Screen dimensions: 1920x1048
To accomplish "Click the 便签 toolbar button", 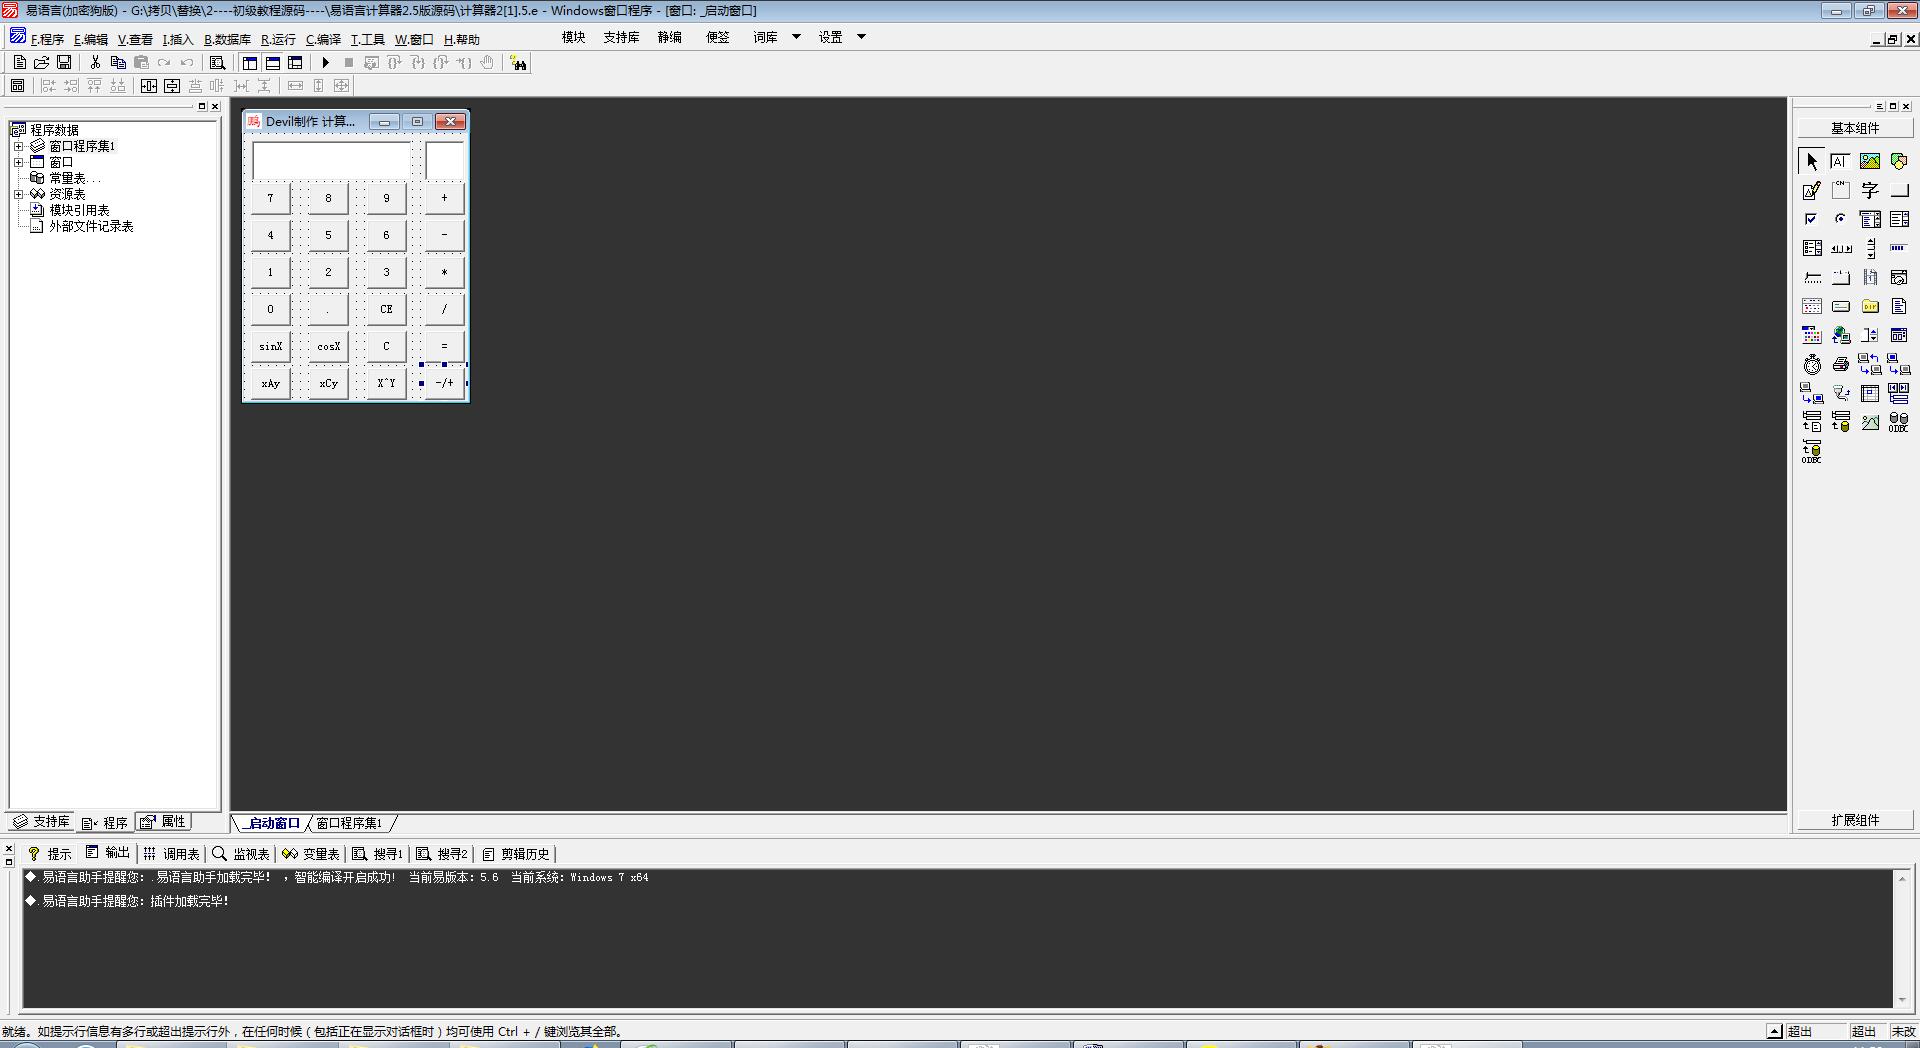I will point(718,37).
